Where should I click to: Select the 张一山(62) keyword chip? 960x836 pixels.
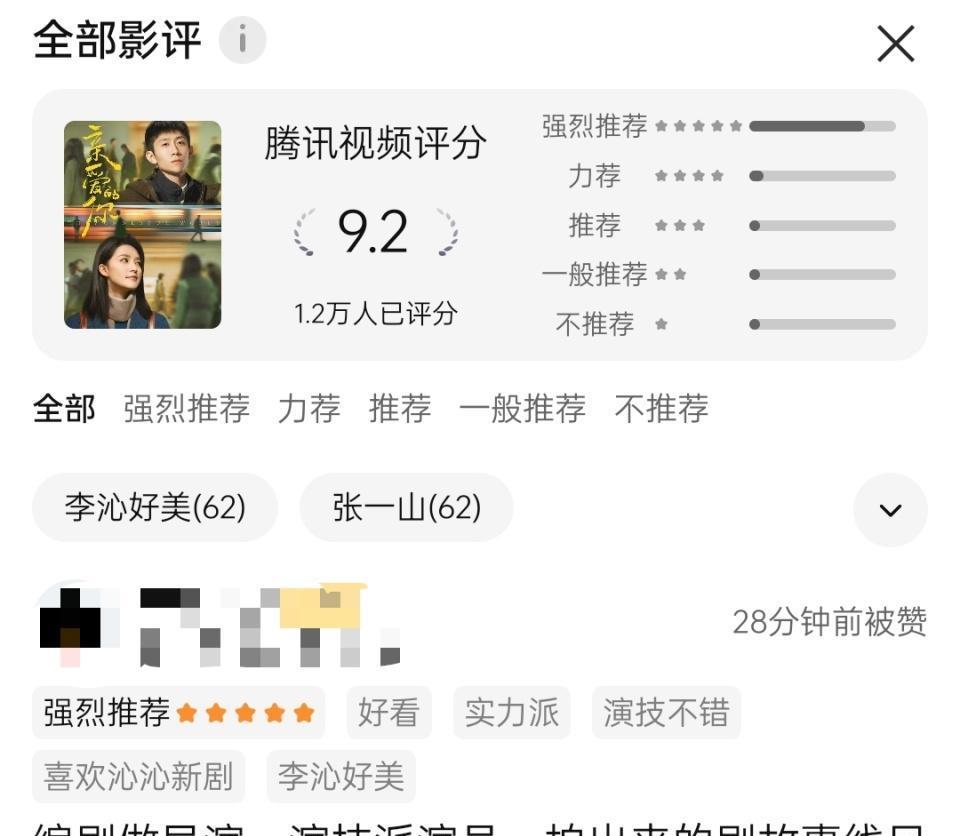coord(407,507)
